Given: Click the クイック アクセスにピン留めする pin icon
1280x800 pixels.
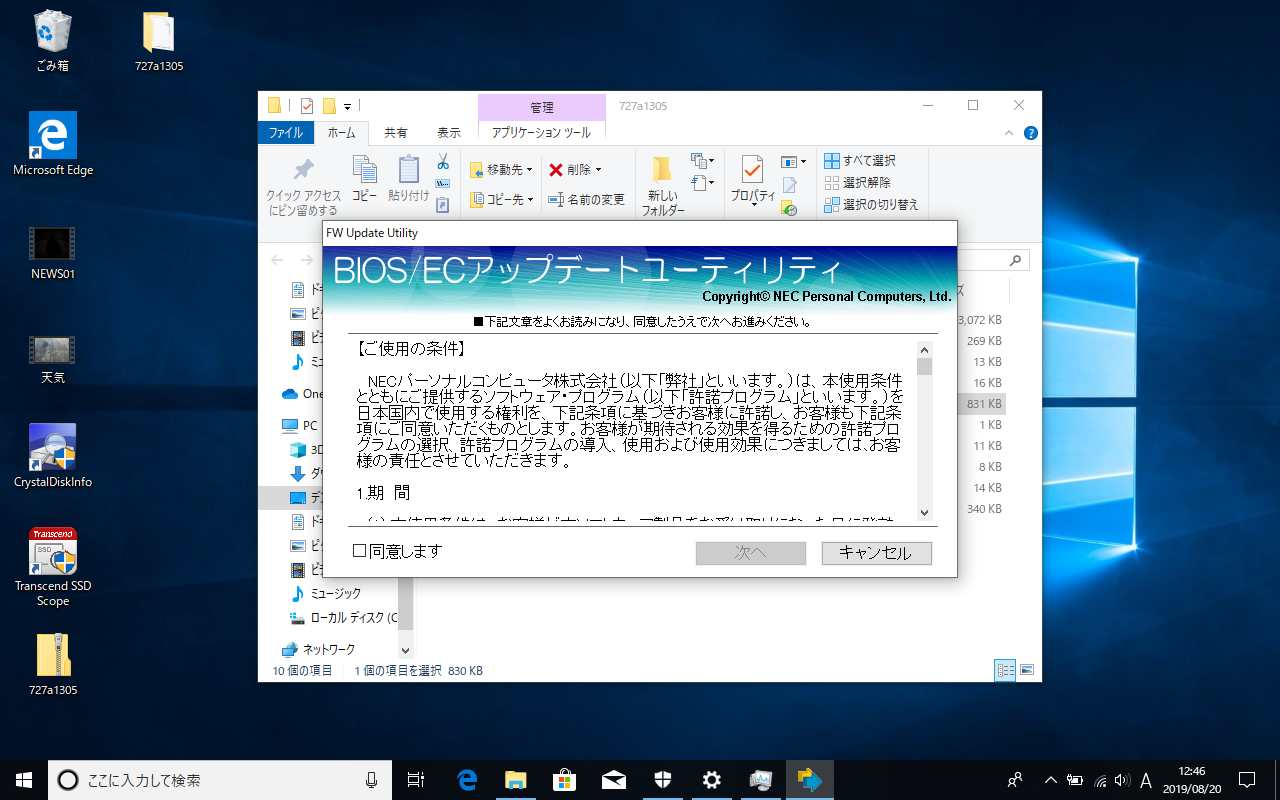Looking at the screenshot, I should (304, 170).
